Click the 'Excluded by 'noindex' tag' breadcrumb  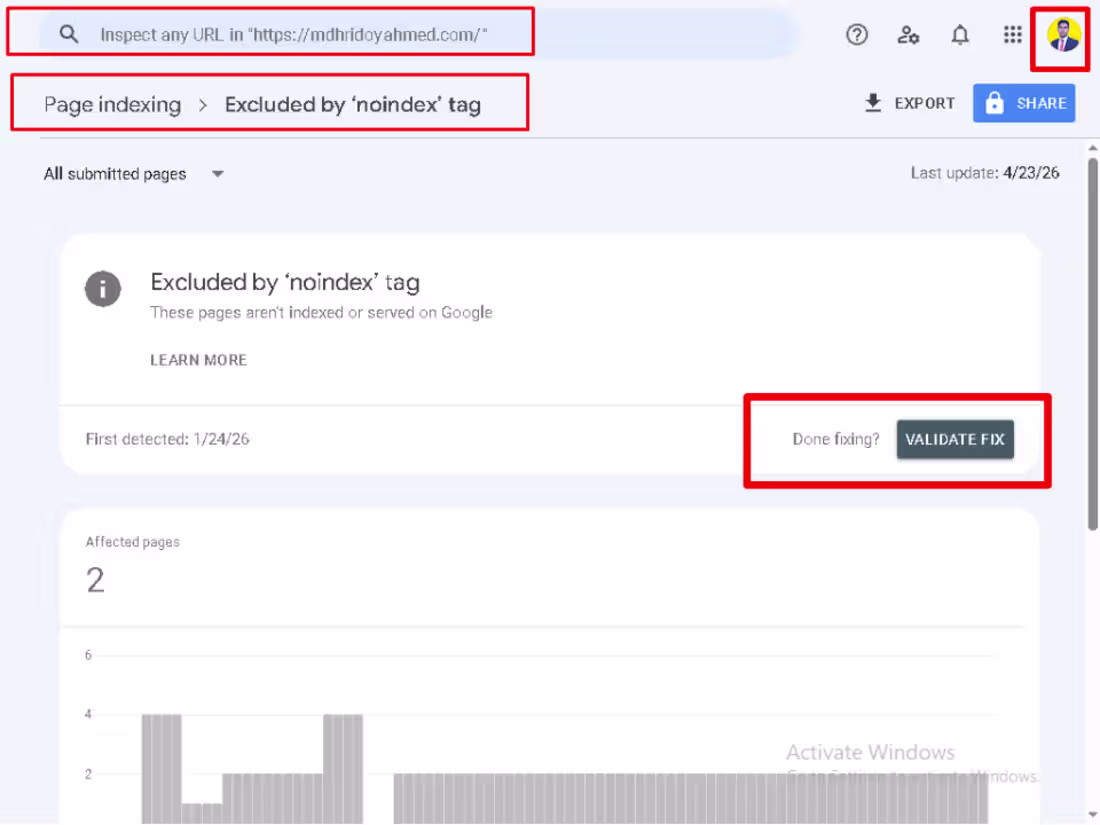pyautogui.click(x=353, y=105)
